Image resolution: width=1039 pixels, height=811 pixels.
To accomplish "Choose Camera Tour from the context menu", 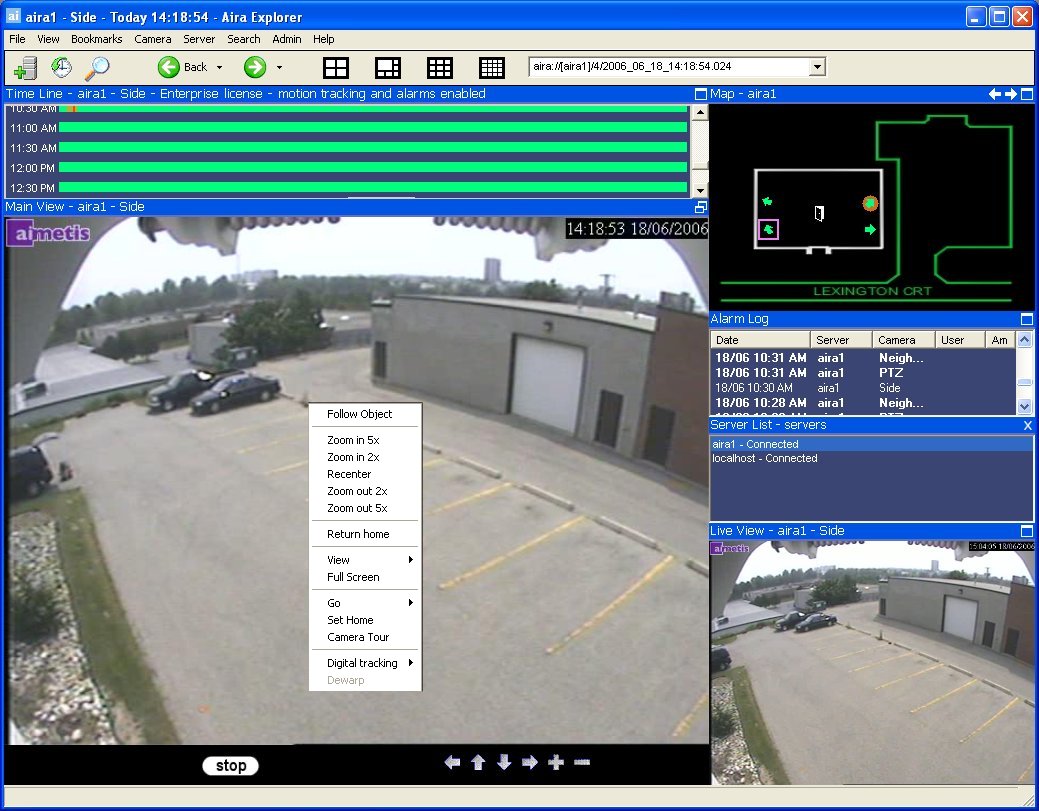I will 366,637.
